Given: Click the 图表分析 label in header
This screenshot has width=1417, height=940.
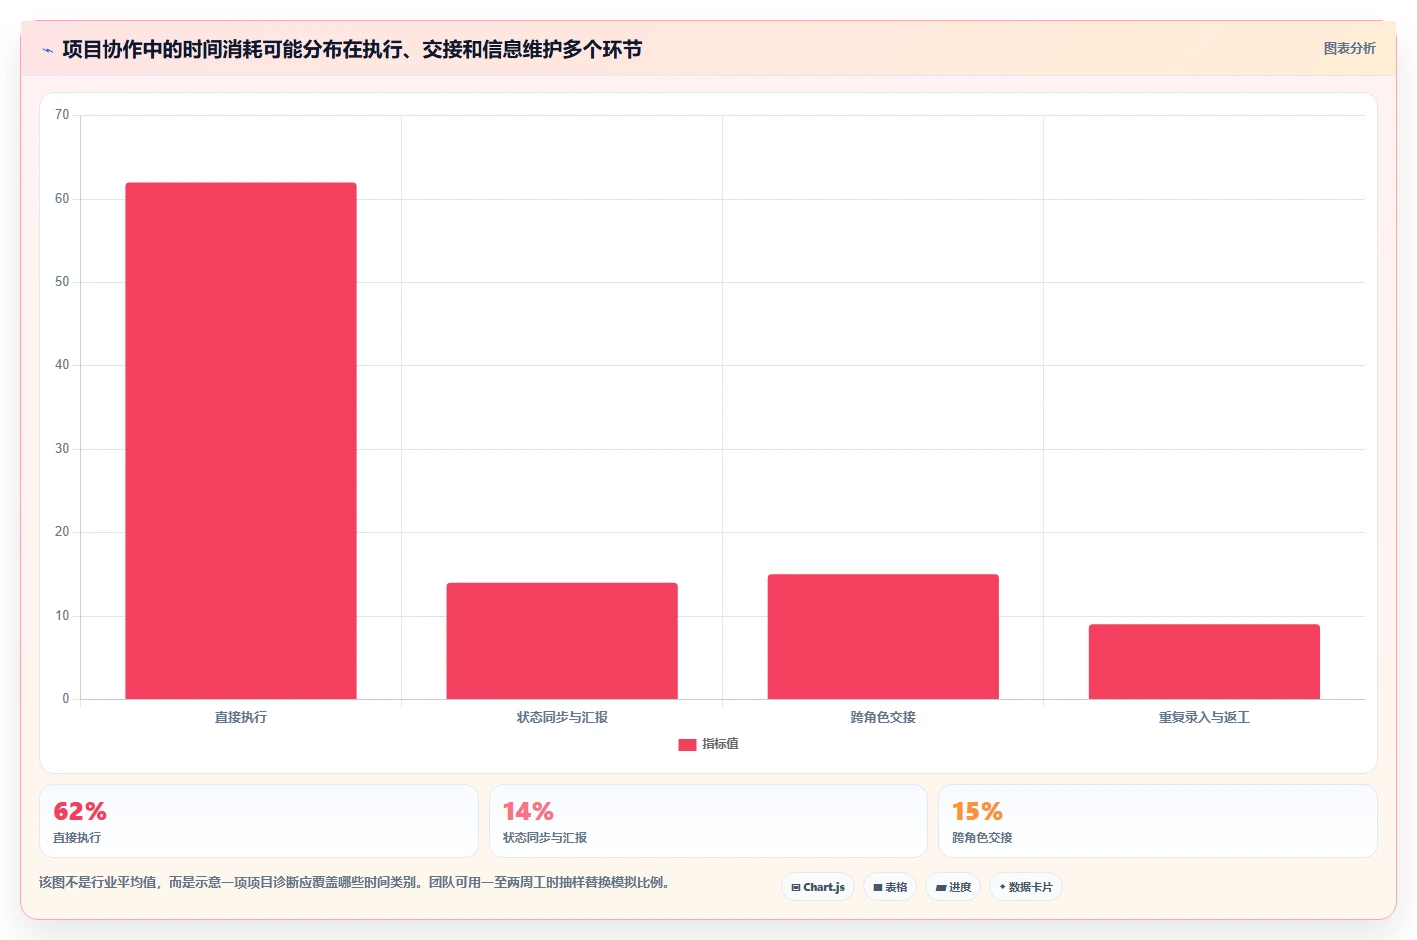Looking at the screenshot, I should [x=1349, y=48].
